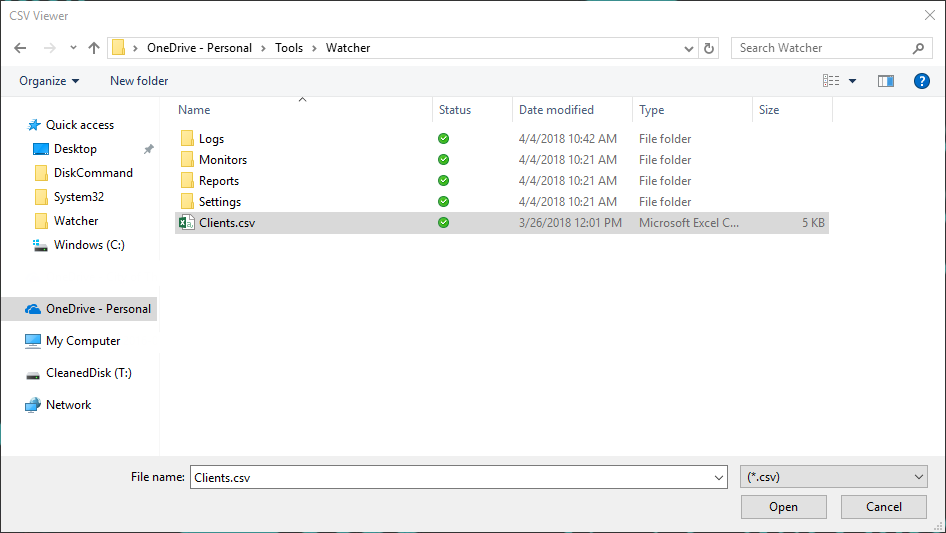Open Watcher in Quick access
946x533 pixels.
coord(75,221)
